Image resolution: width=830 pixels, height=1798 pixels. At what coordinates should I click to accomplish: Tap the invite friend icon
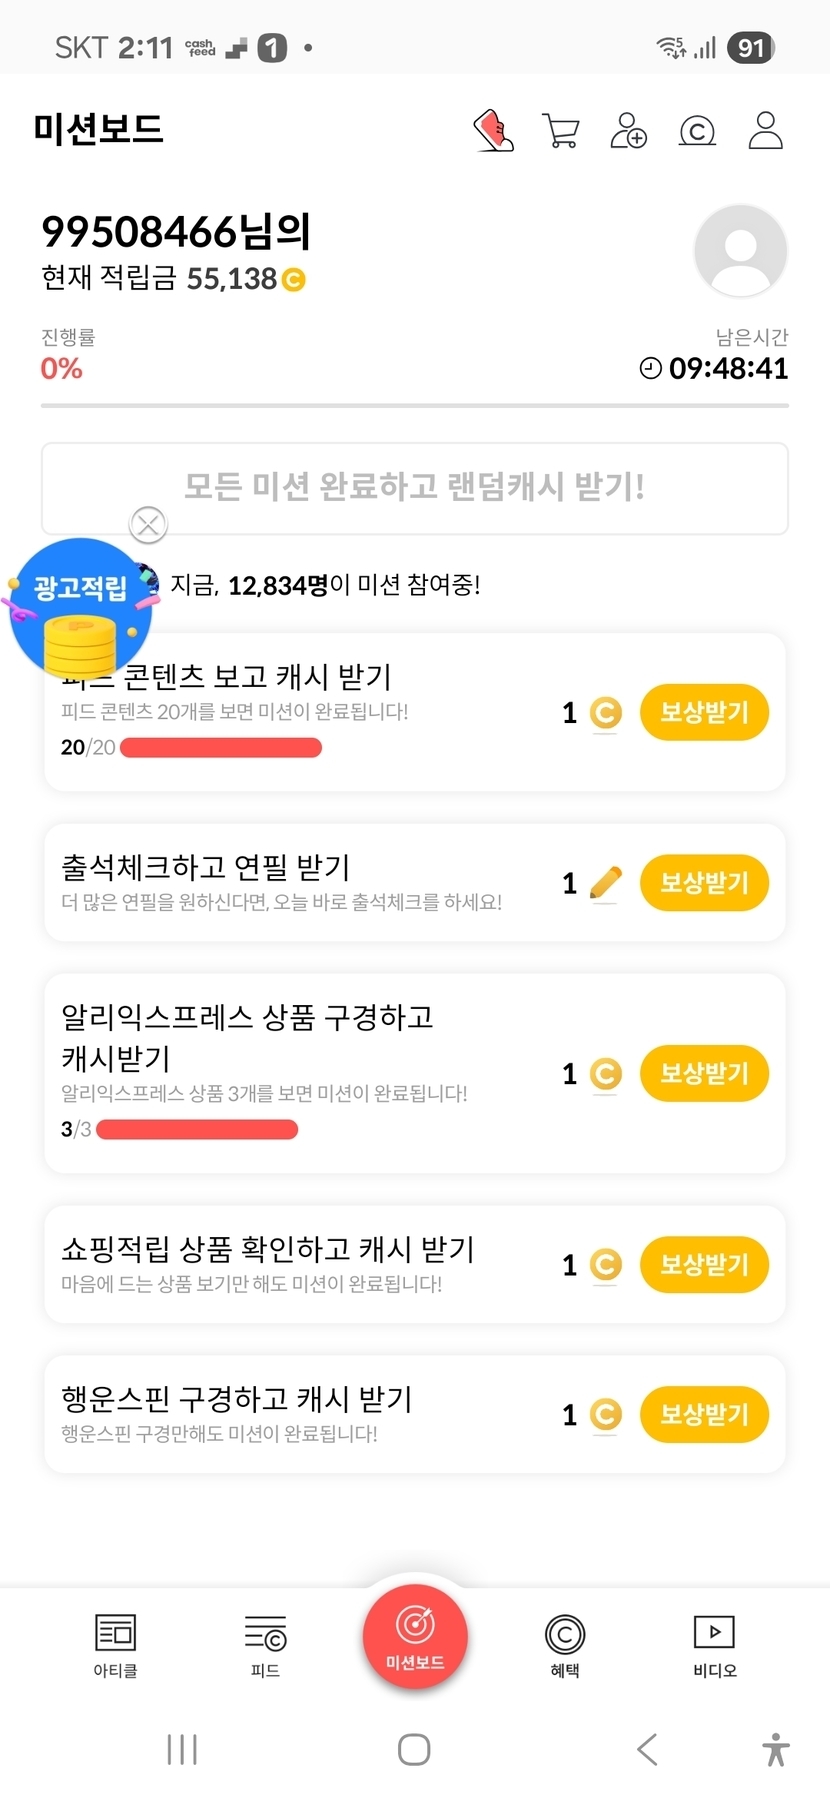point(629,131)
